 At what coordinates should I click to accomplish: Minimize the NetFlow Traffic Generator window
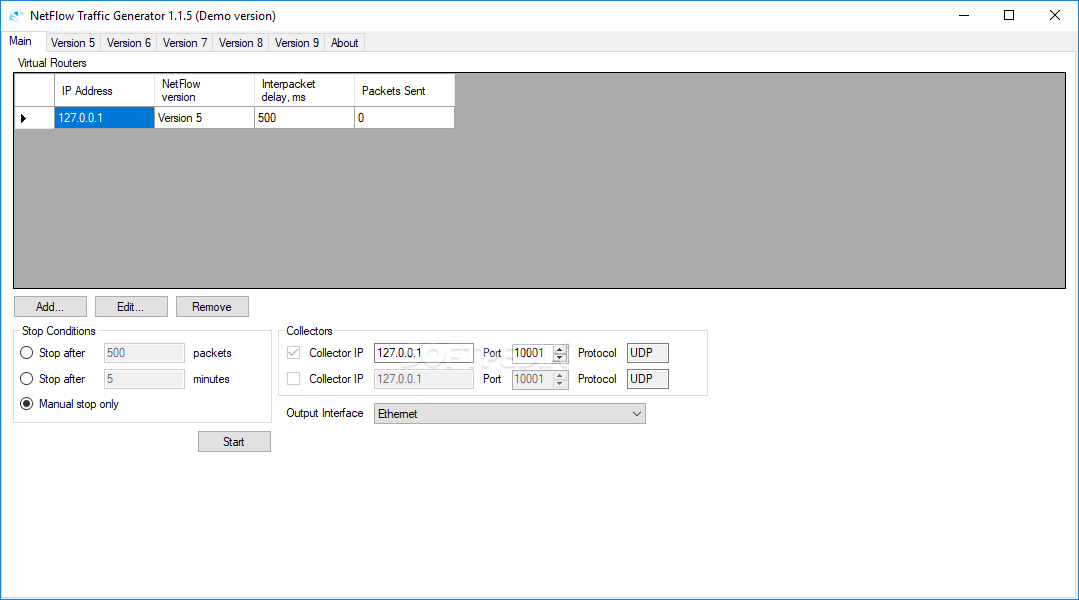[964, 15]
